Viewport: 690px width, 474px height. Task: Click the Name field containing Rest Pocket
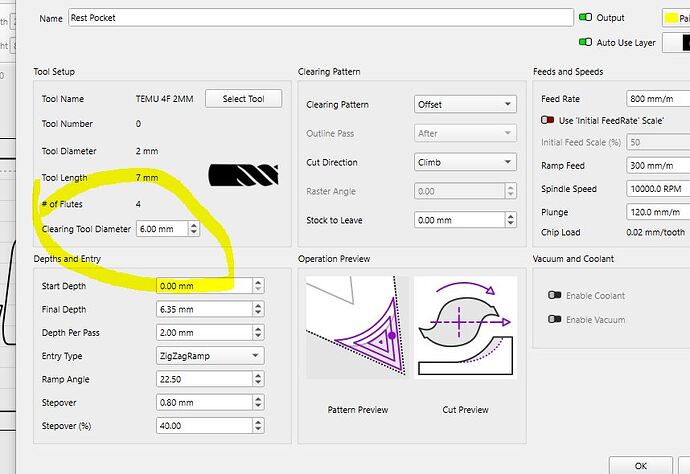(x=321, y=18)
